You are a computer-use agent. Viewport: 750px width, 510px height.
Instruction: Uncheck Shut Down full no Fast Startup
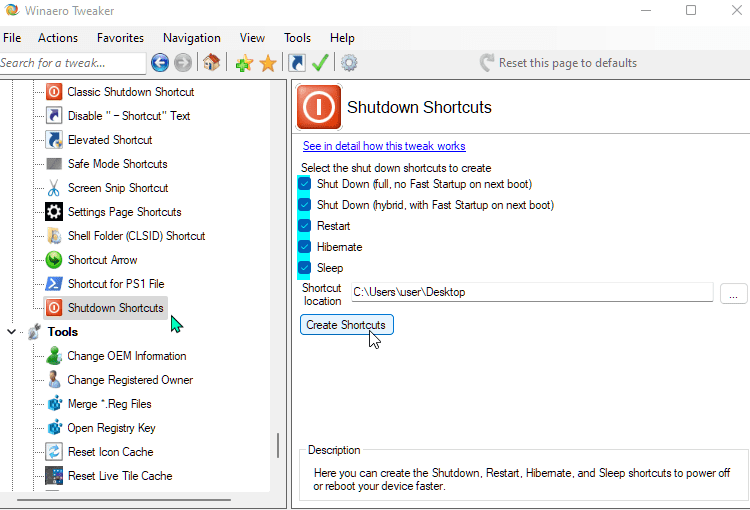[x=305, y=184]
